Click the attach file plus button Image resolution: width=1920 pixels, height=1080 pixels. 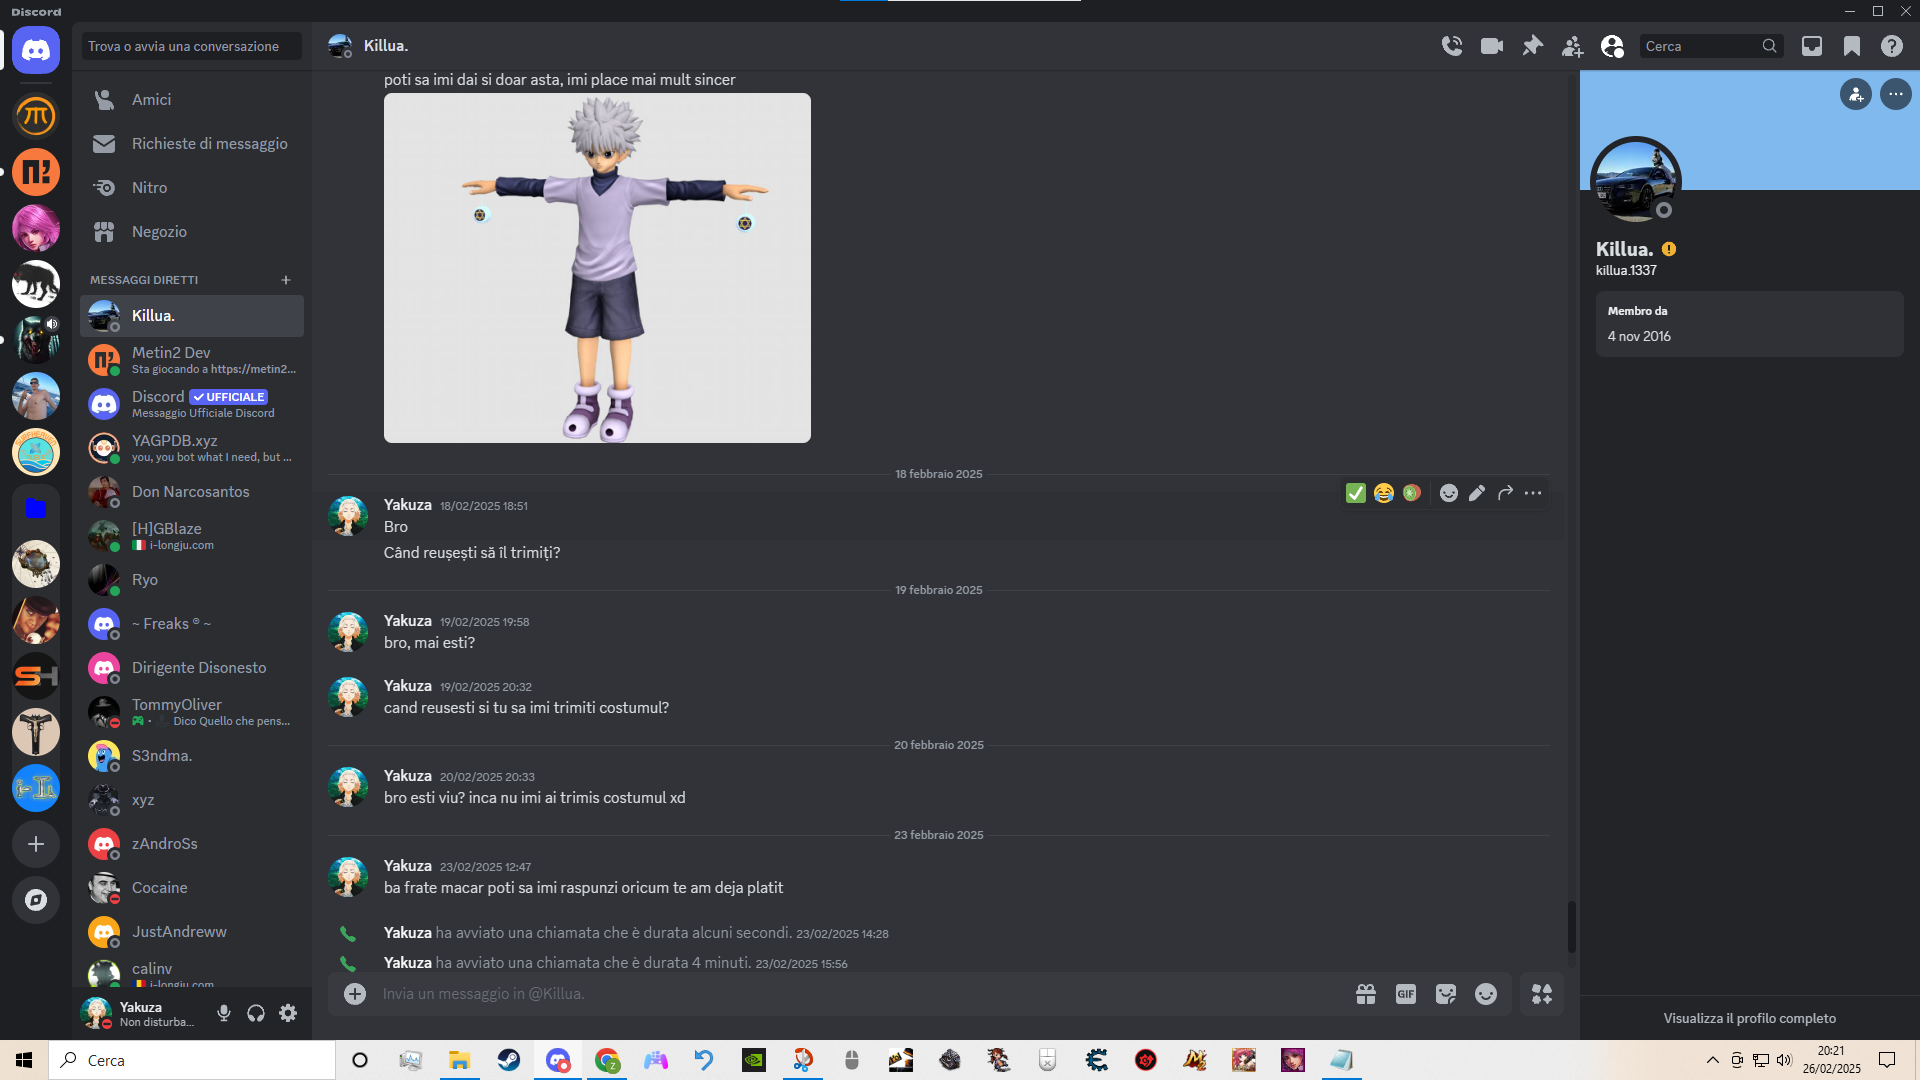pos(355,994)
